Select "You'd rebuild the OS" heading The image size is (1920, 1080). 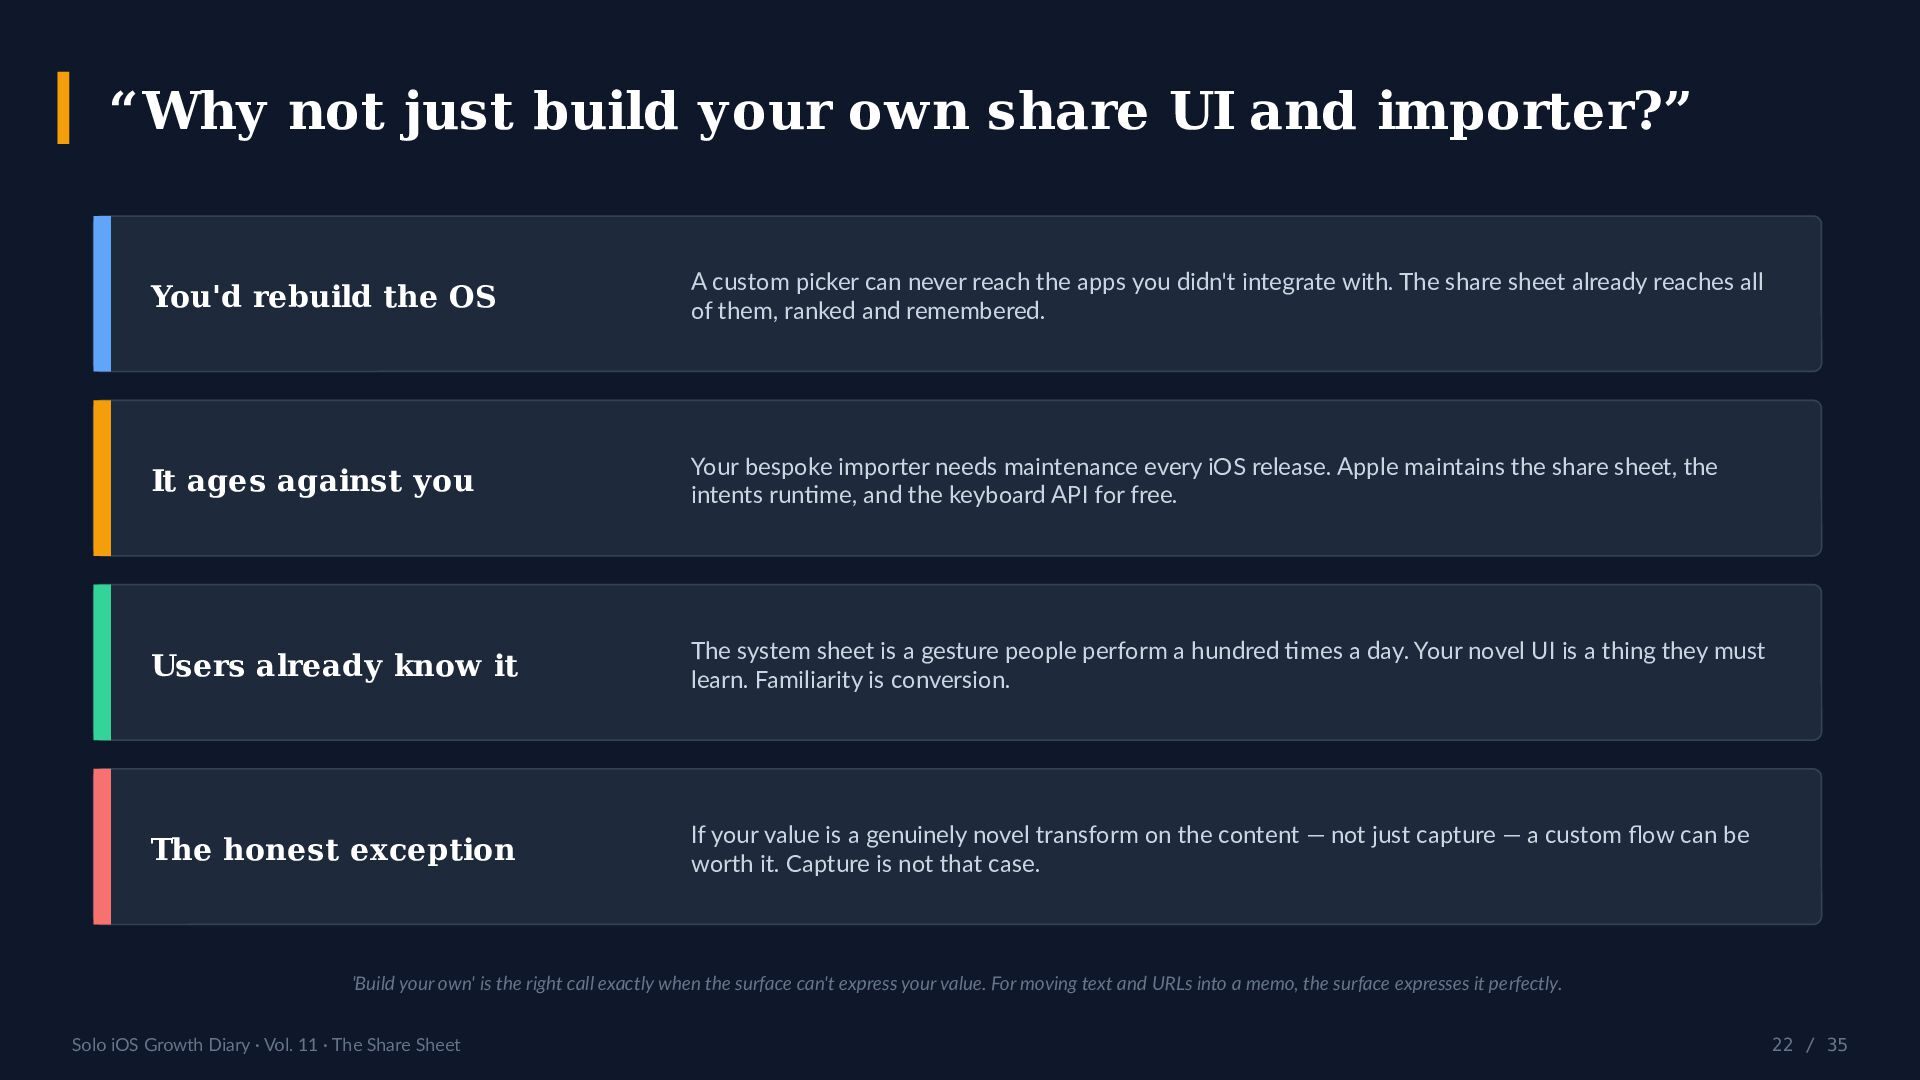(323, 297)
